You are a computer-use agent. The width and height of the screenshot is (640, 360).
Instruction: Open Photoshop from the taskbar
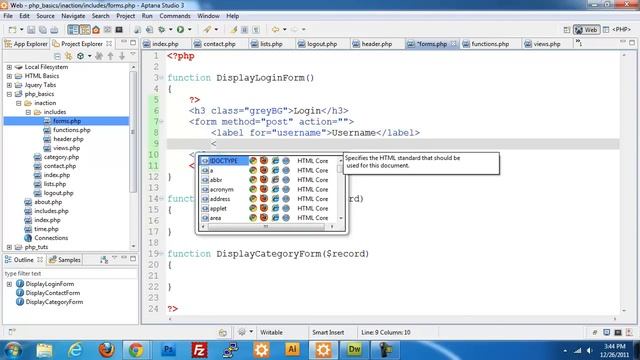tap(168, 350)
